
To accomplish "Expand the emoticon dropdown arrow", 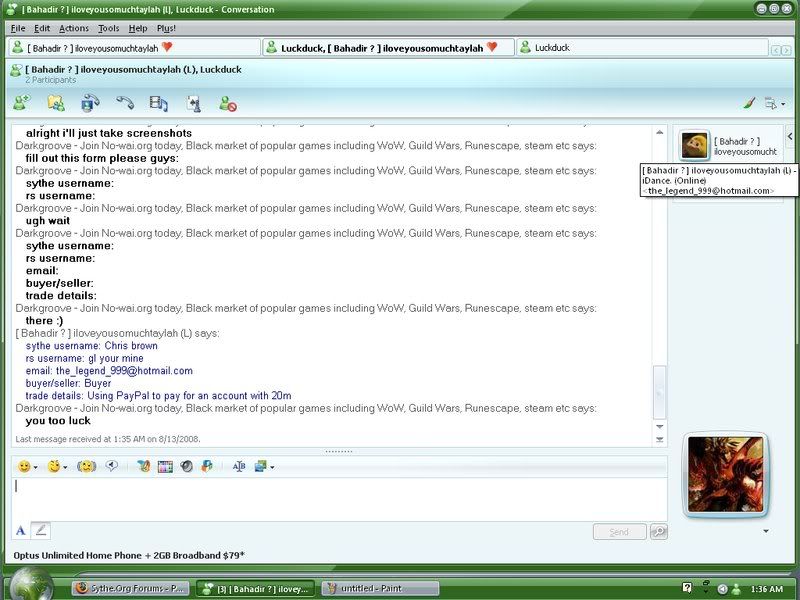I will [x=35, y=467].
